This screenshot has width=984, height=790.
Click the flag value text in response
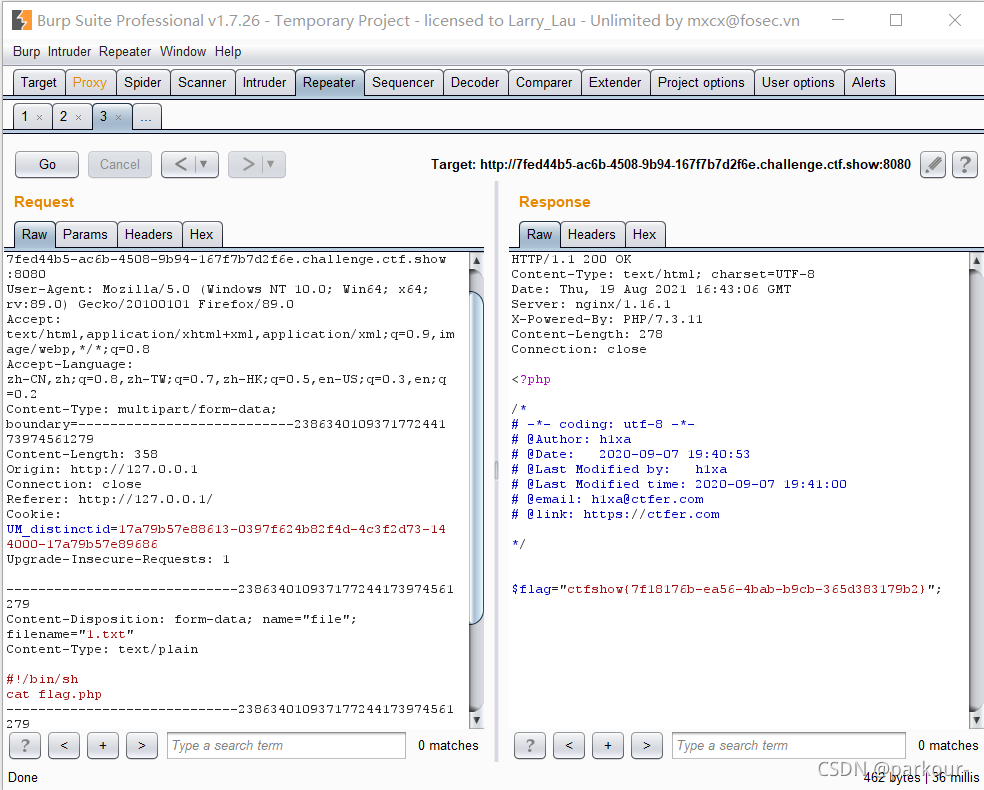pyautogui.click(x=746, y=589)
